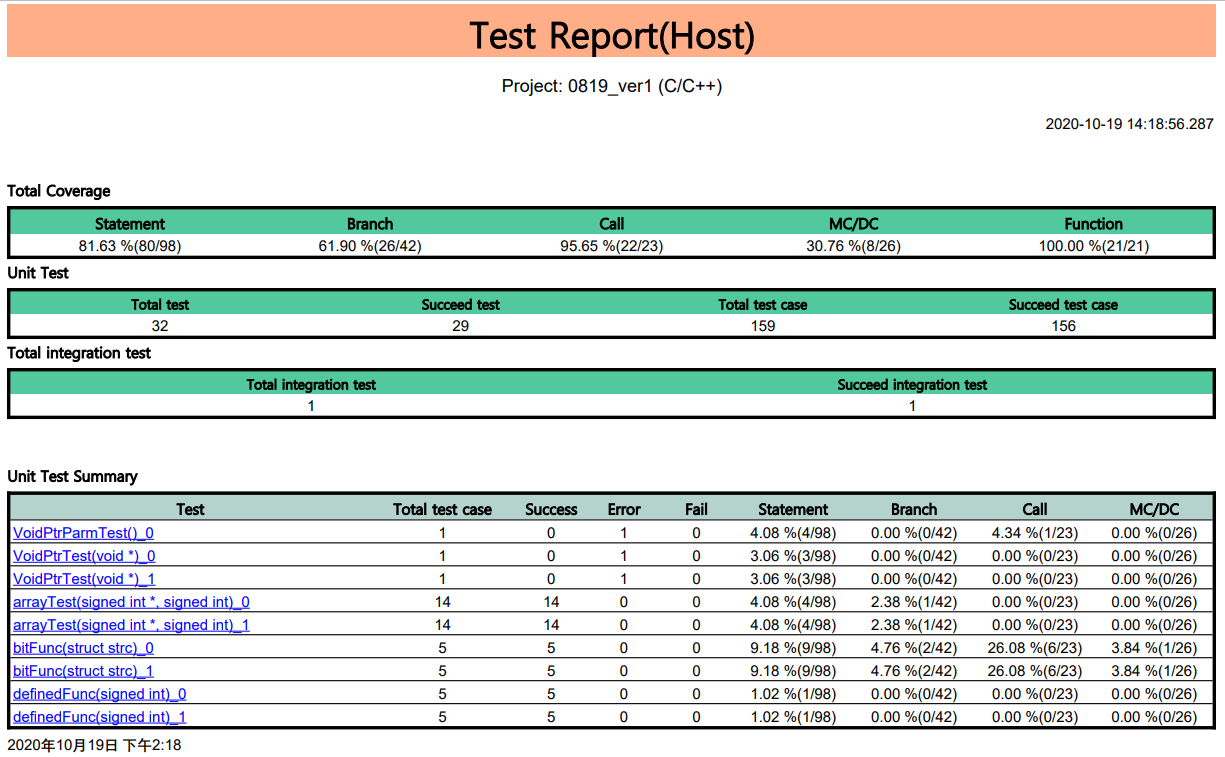The width and height of the screenshot is (1225, 757).
Task: Click the "Fail" column header
Action: (x=696, y=509)
